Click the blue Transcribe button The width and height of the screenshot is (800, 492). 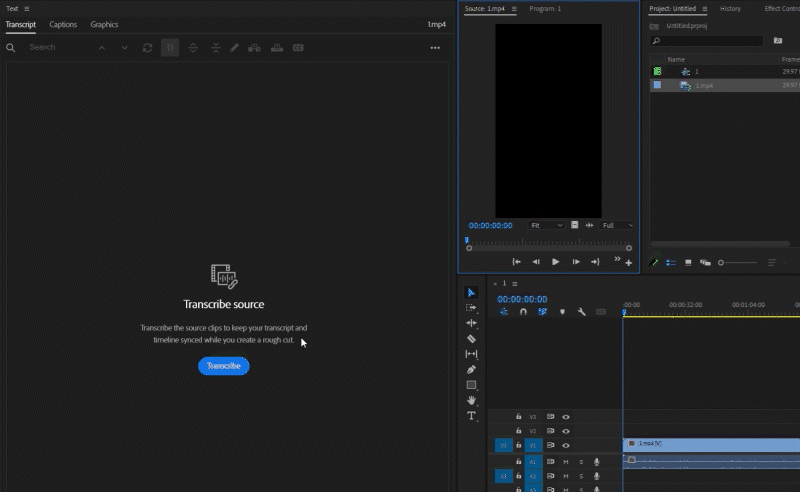(223, 366)
